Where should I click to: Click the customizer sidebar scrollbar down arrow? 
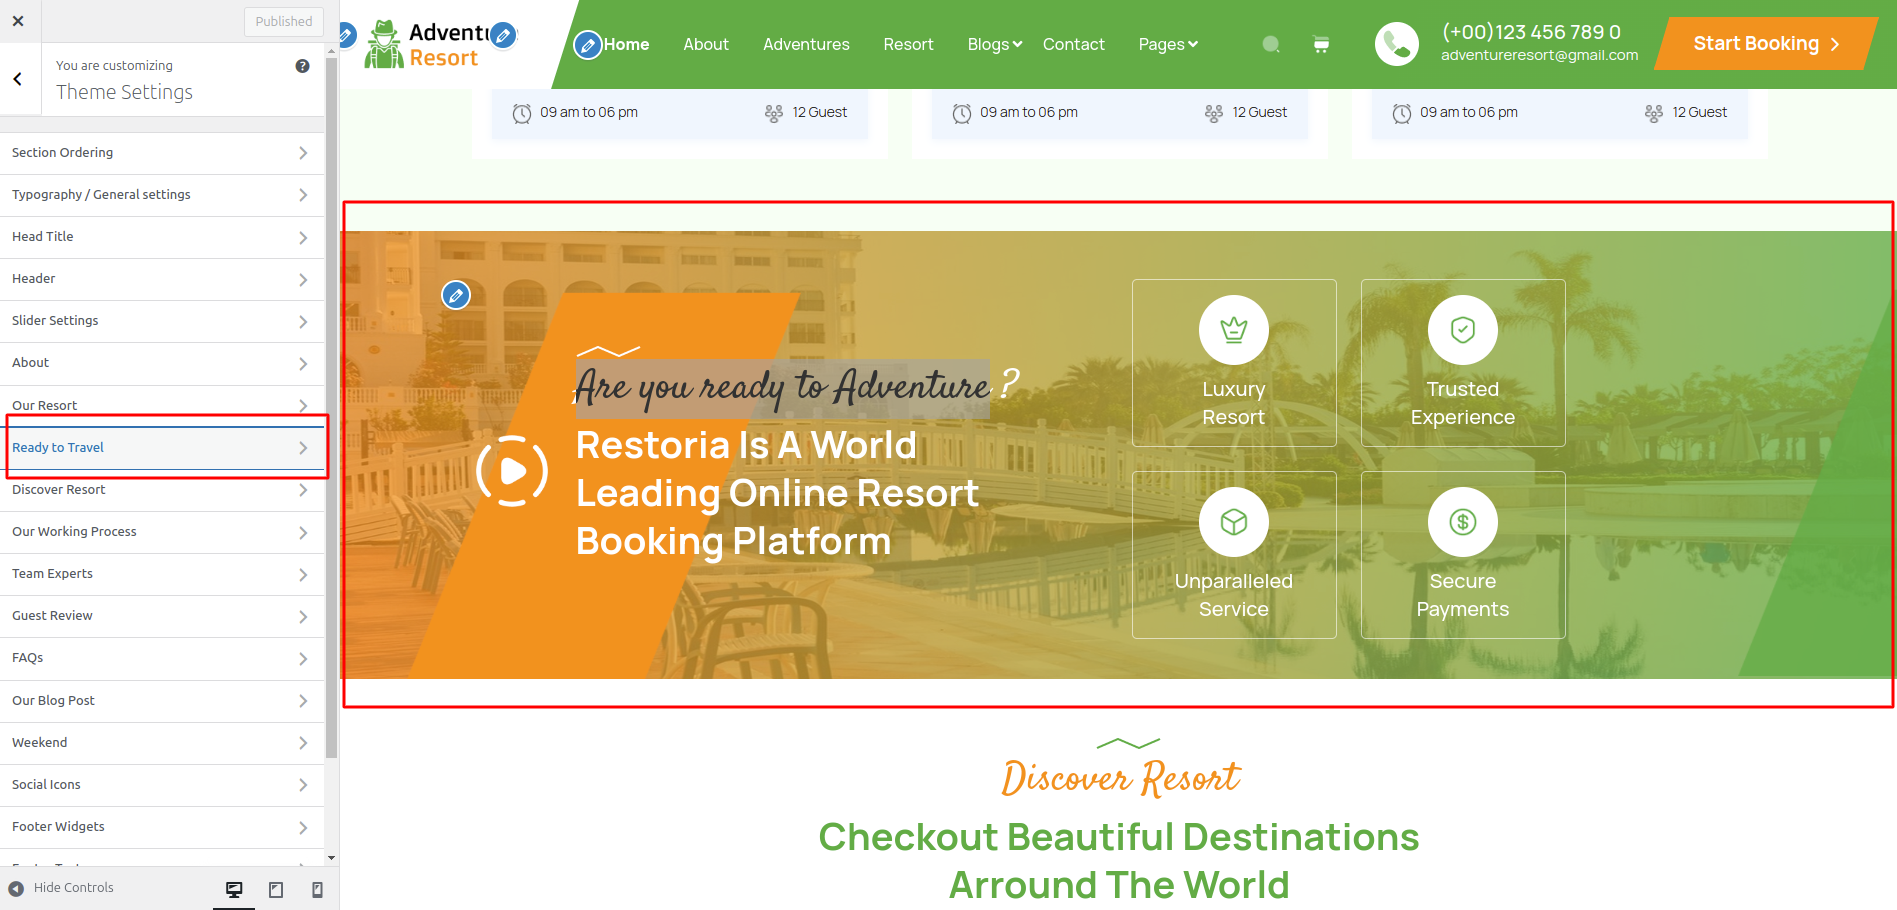coord(331,858)
